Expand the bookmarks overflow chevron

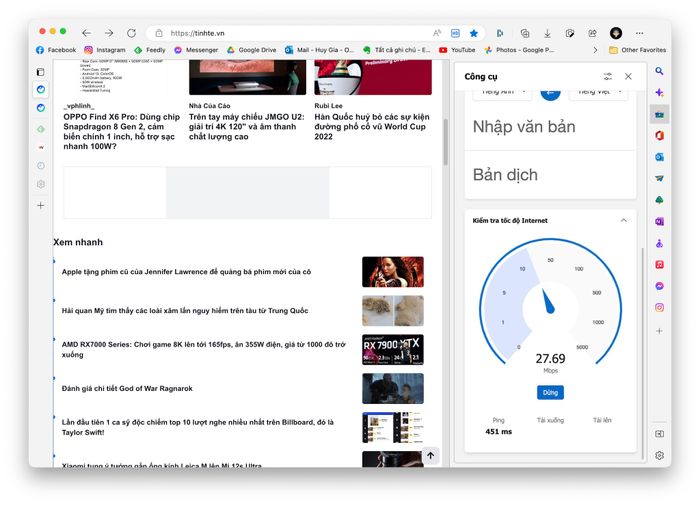596,49
